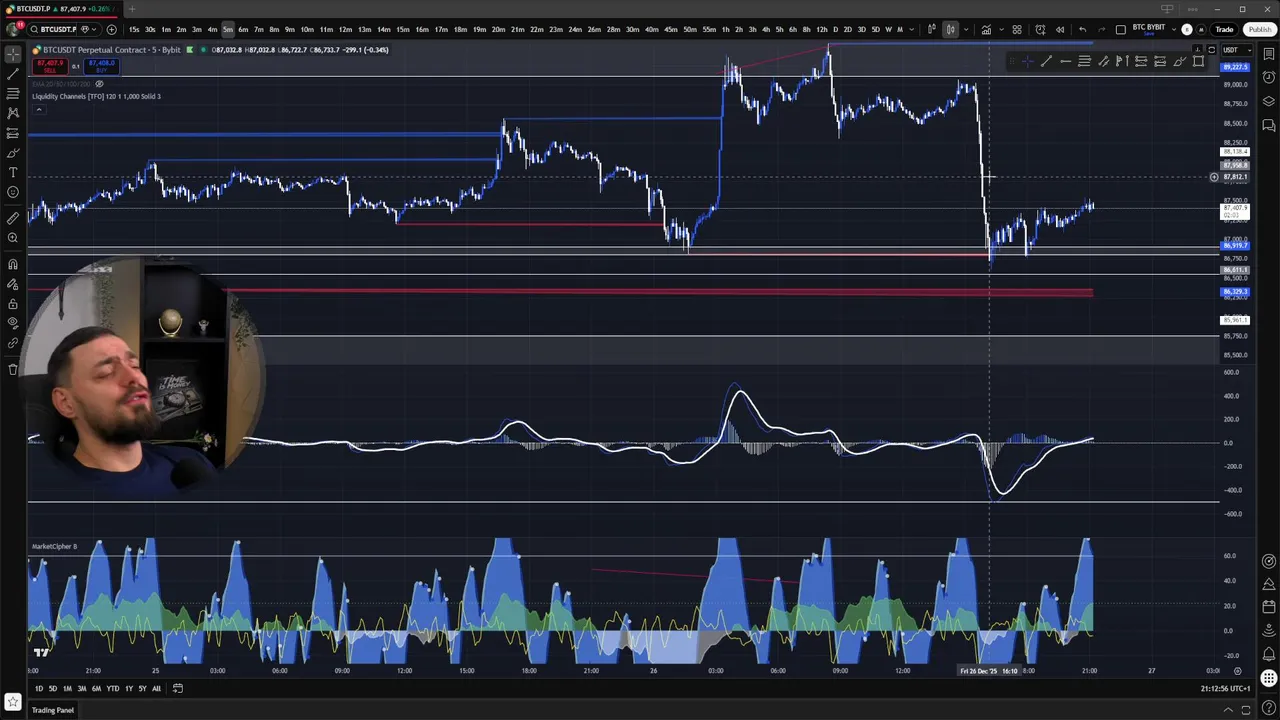Select the 1D date range
This screenshot has height=720, width=1280.
coord(39,688)
